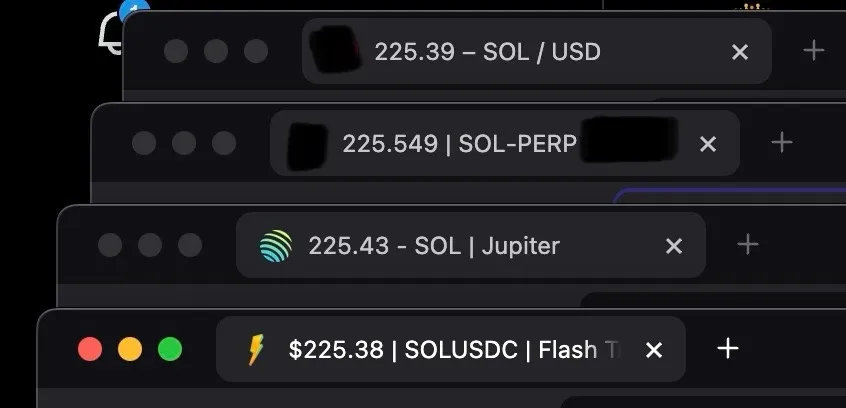Minimize window with the yellow button
This screenshot has height=408, width=846.
click(130, 349)
